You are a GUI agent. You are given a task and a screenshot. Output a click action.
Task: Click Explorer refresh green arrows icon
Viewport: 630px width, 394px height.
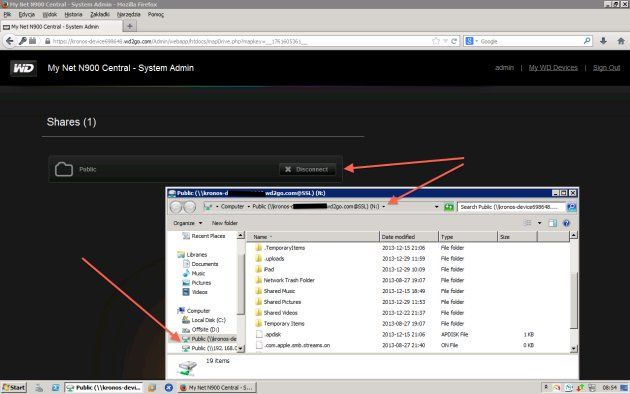448,207
